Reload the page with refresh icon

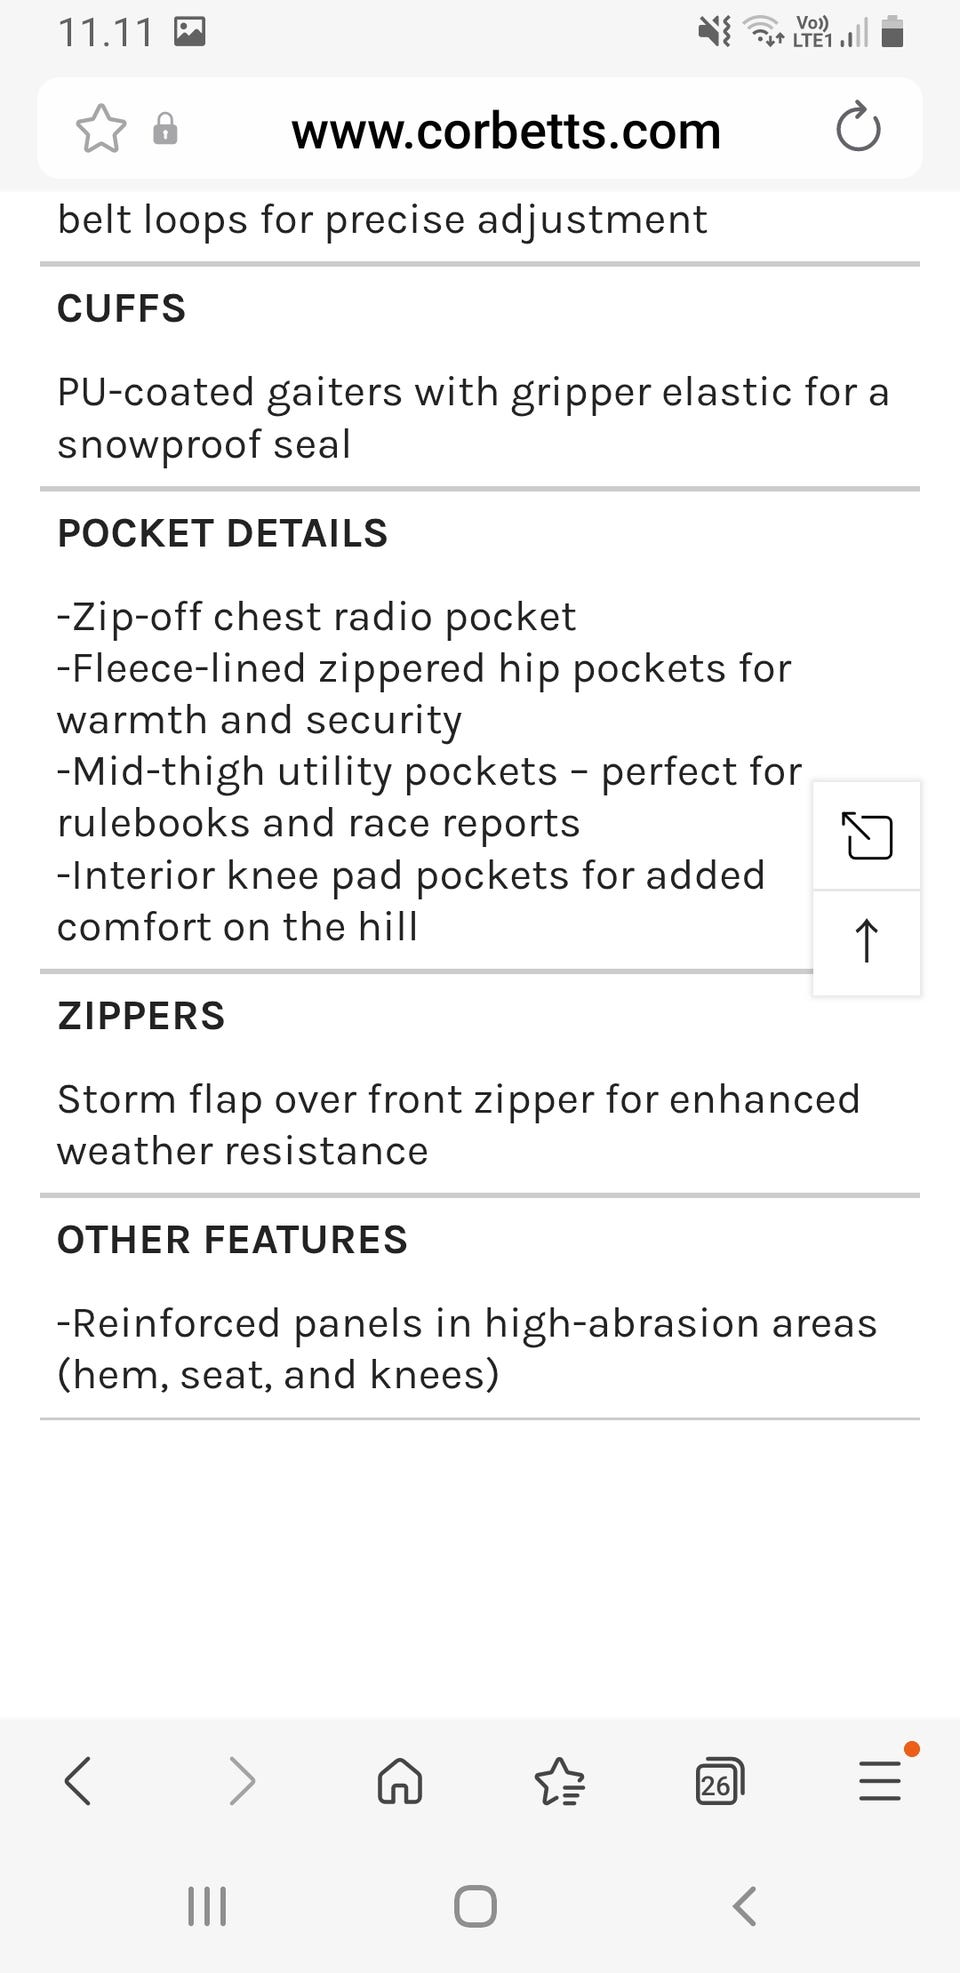click(857, 128)
